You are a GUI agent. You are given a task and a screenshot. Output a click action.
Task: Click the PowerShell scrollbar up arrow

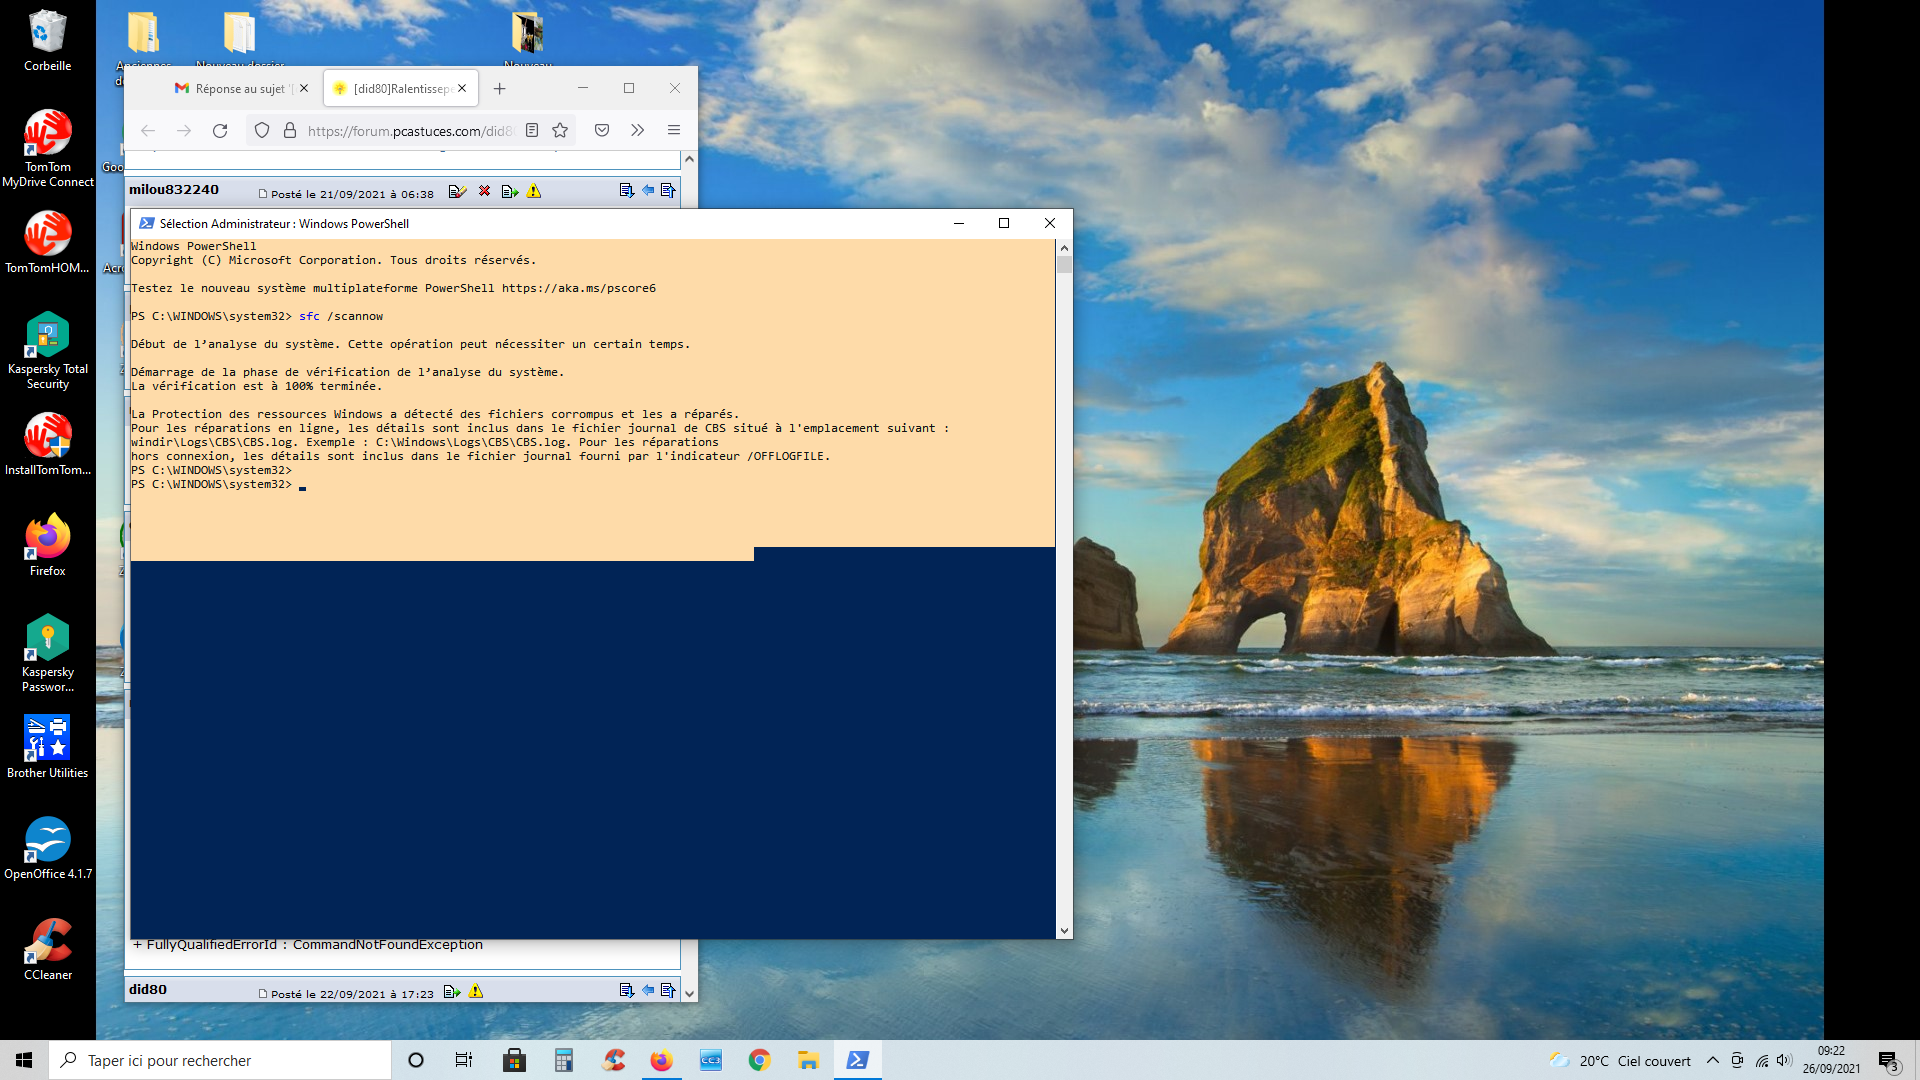[1064, 248]
